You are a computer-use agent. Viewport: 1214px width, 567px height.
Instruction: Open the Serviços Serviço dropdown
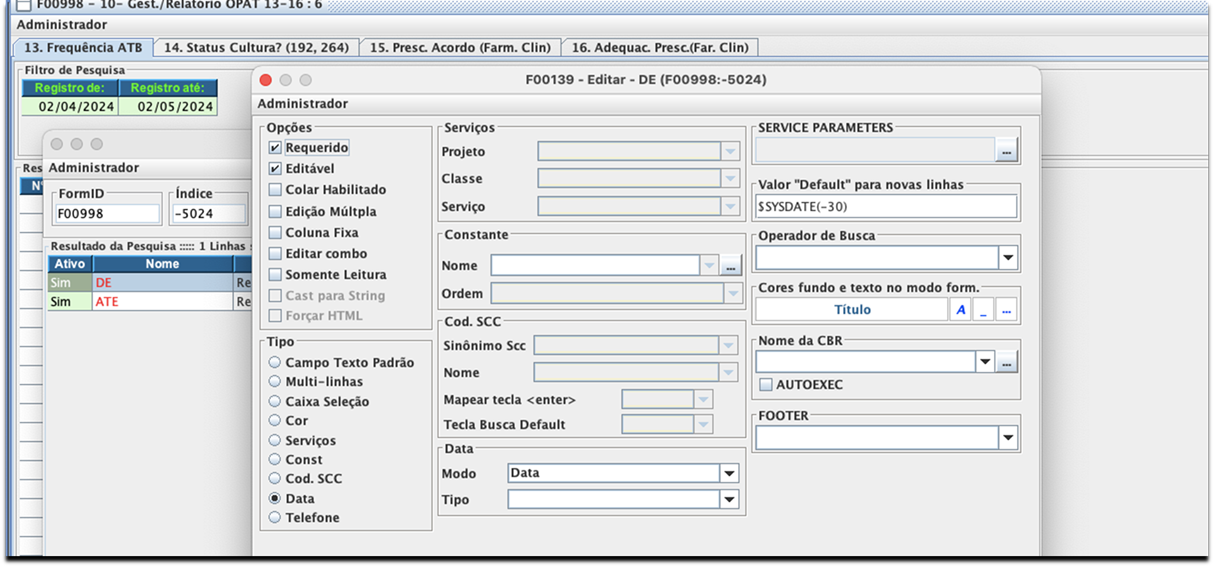coord(731,207)
